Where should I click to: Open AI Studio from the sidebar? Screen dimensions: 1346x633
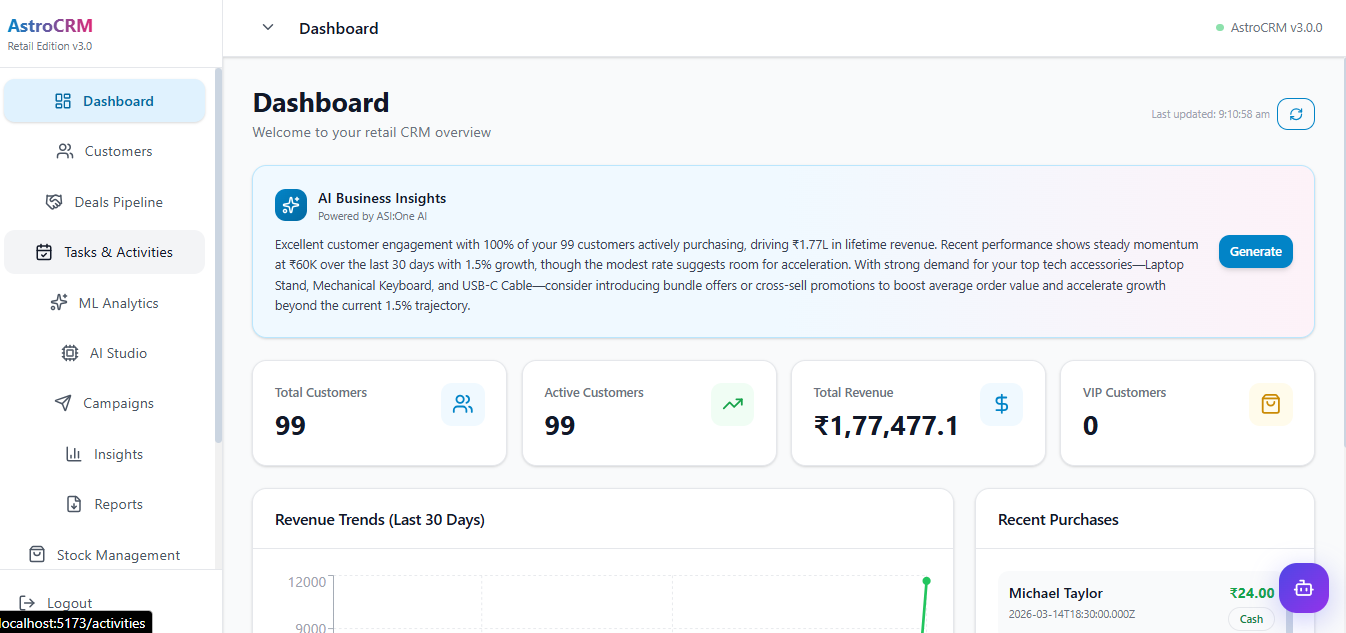click(104, 353)
